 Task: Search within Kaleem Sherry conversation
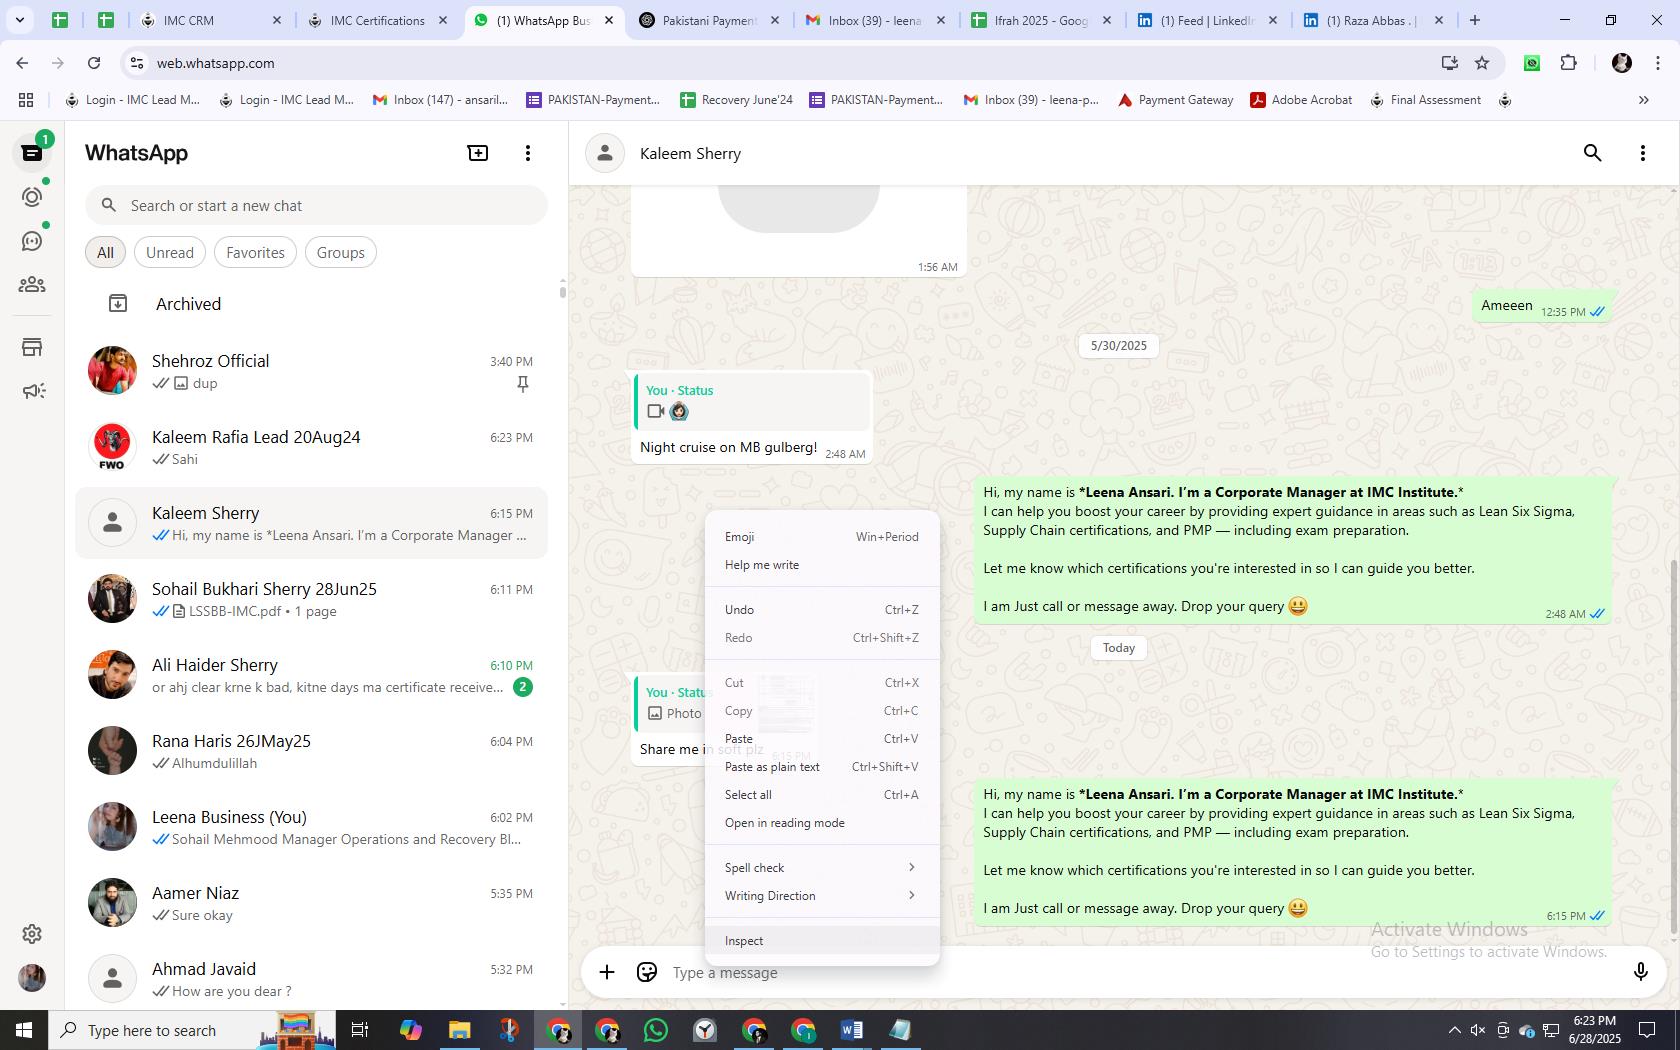(1593, 153)
